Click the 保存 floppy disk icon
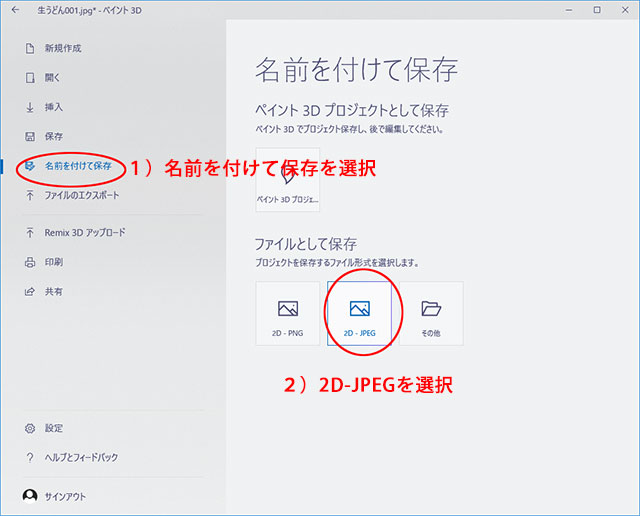640x516 pixels. [30, 136]
